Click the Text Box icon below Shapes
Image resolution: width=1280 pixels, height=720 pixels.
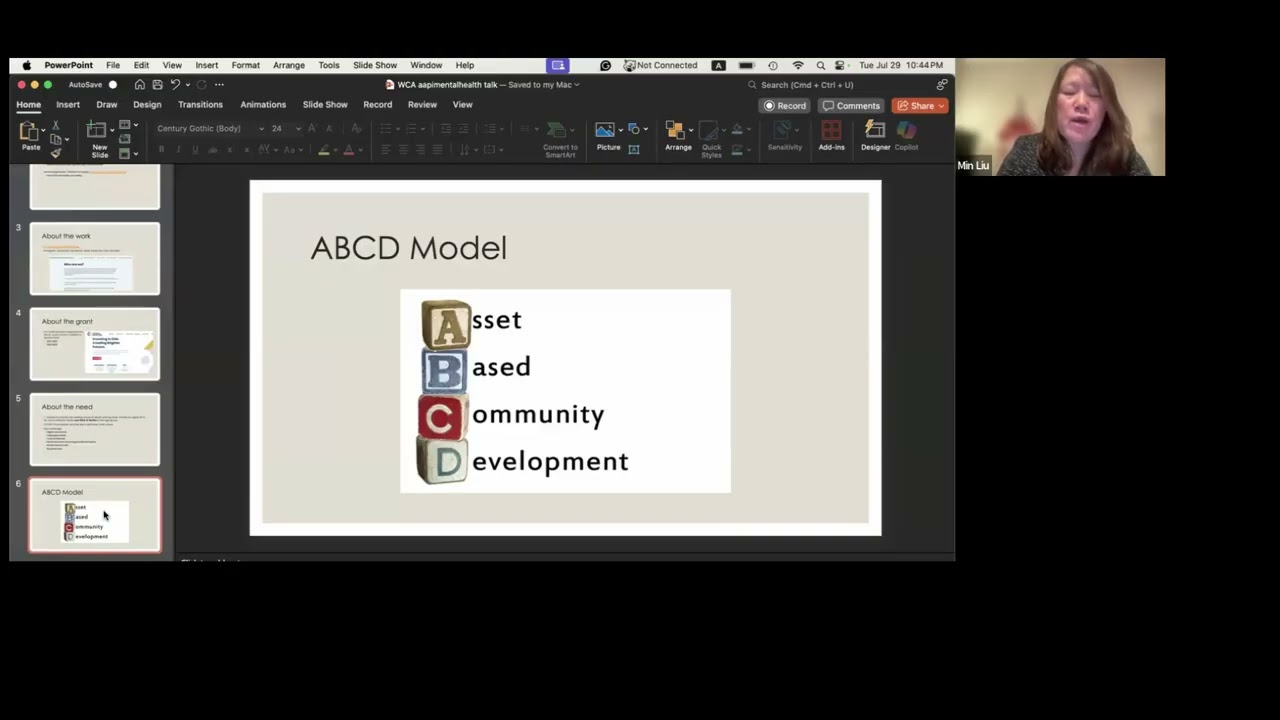tap(634, 149)
